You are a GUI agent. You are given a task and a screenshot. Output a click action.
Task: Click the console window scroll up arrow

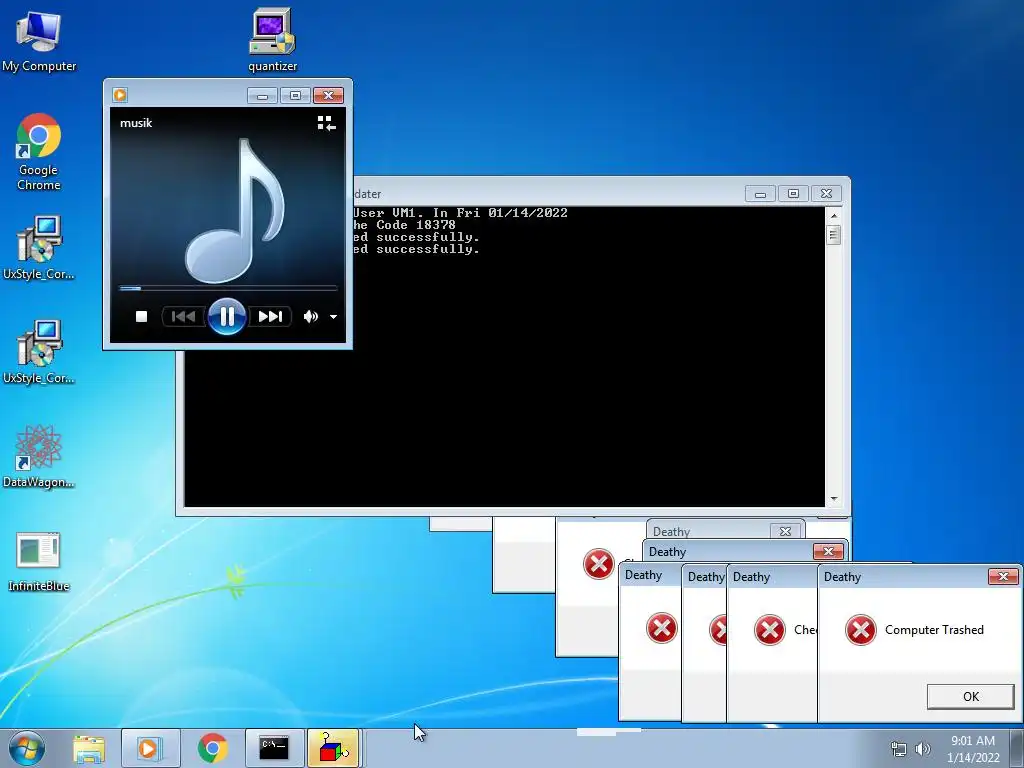click(833, 216)
